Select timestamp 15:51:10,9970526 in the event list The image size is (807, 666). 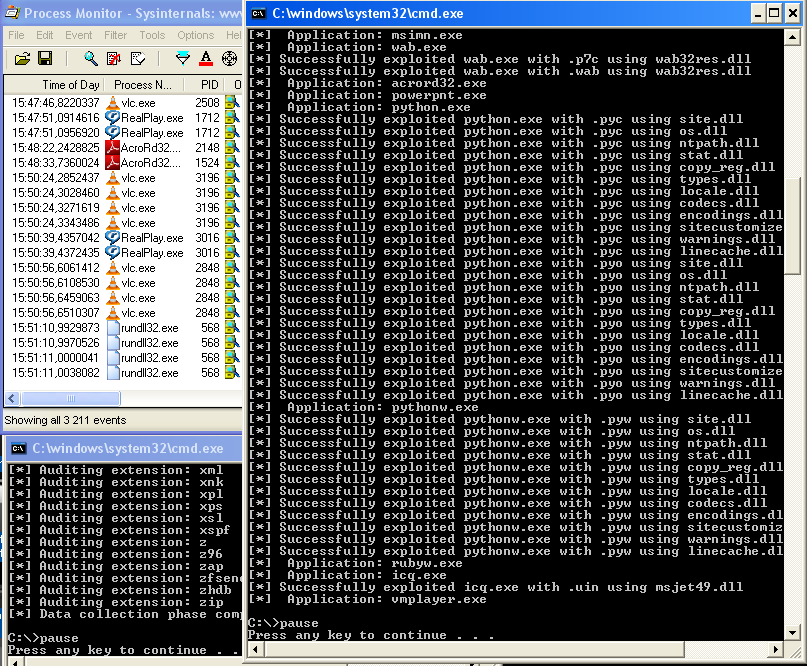click(56, 343)
